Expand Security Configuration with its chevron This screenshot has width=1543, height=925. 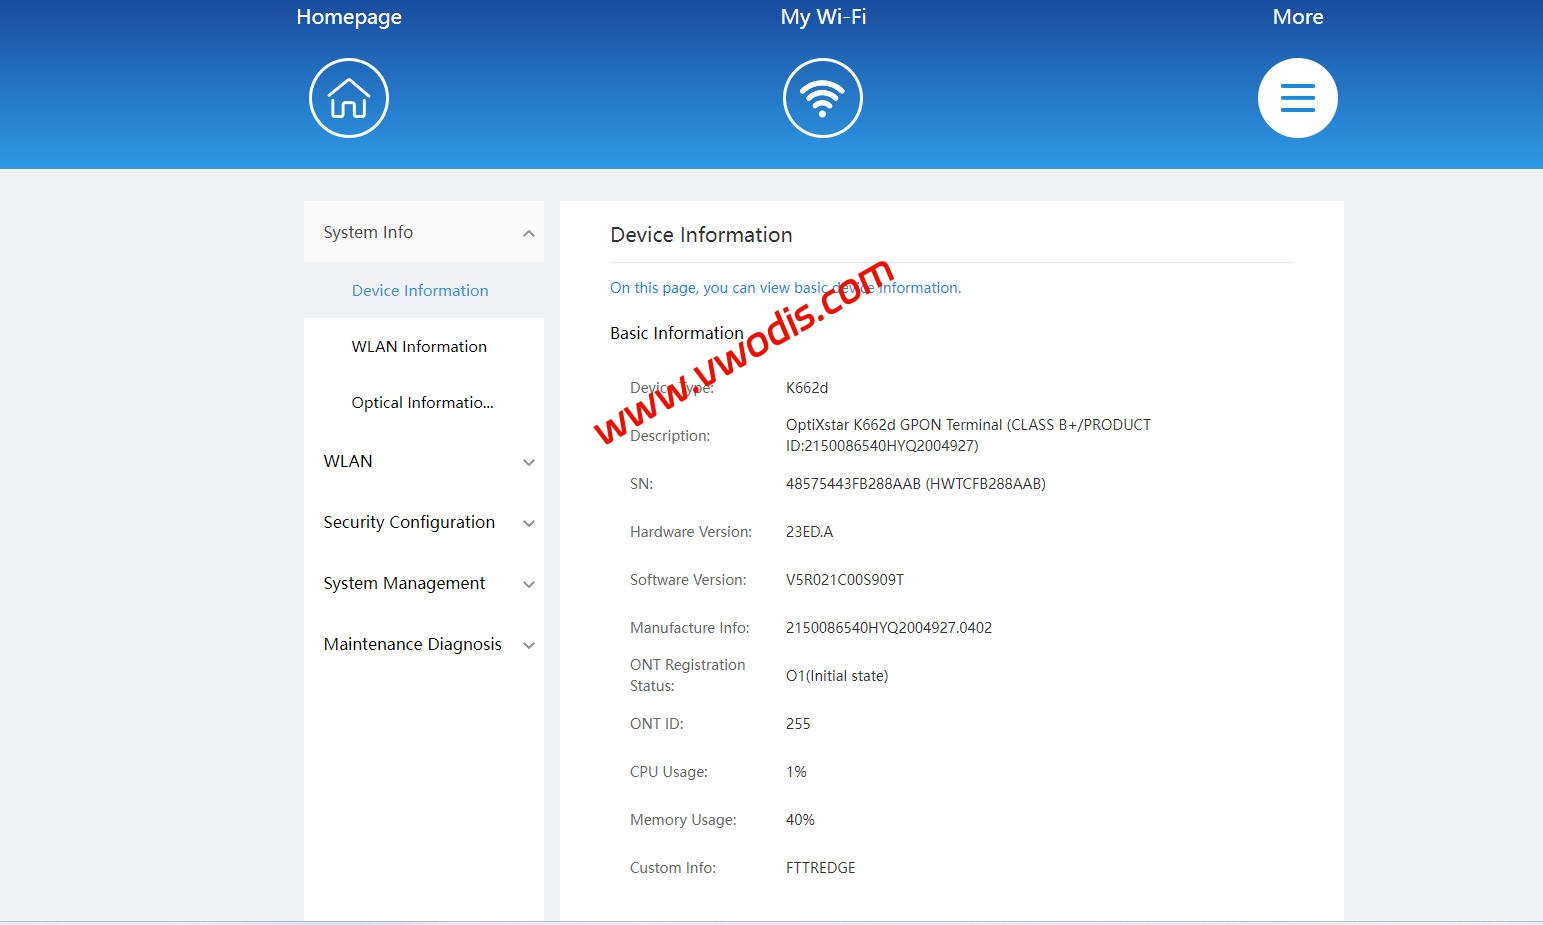pyautogui.click(x=529, y=524)
